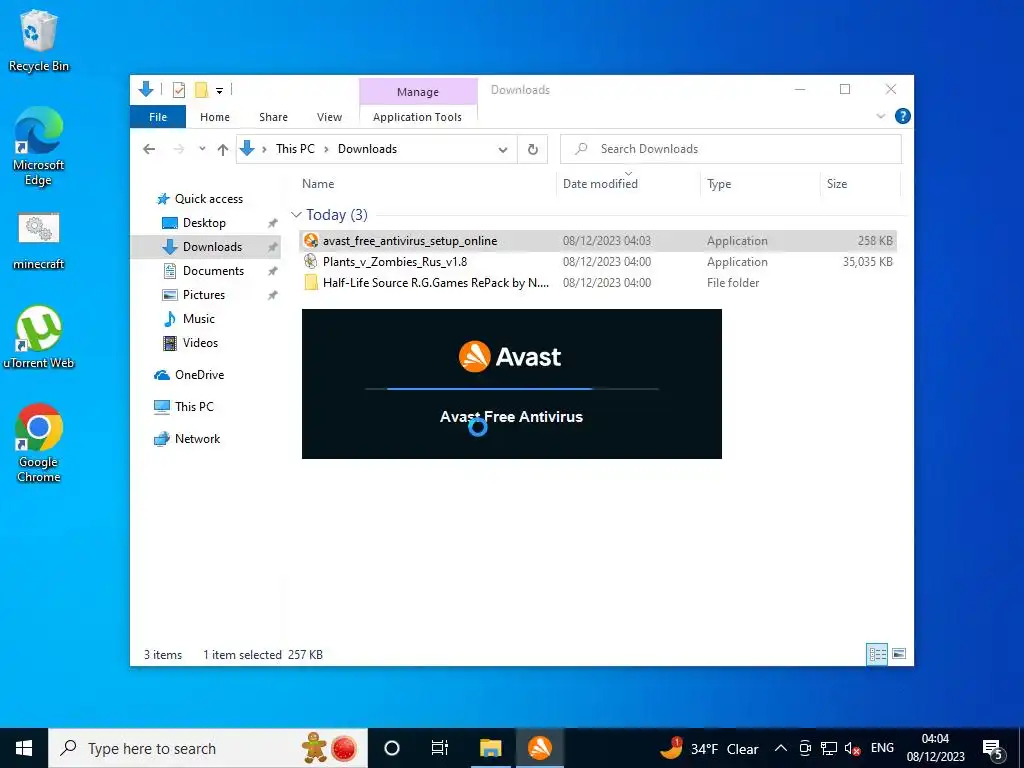Switch to the Home ribbon tab

(215, 117)
